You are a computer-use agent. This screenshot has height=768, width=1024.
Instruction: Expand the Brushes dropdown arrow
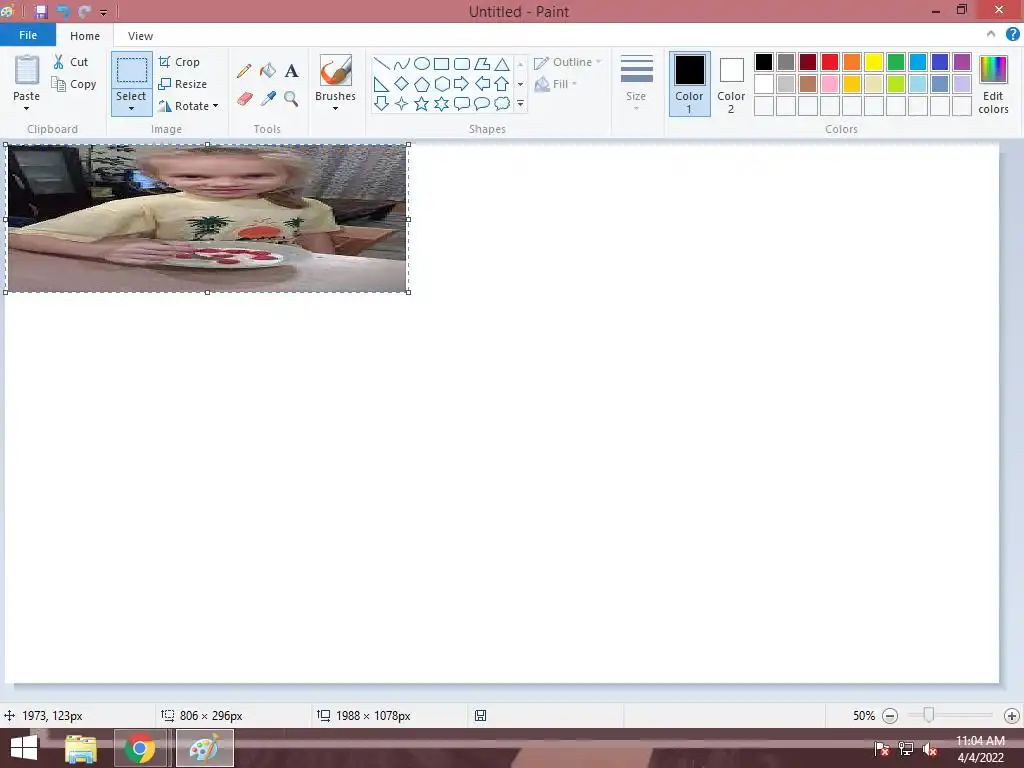pyautogui.click(x=335, y=108)
